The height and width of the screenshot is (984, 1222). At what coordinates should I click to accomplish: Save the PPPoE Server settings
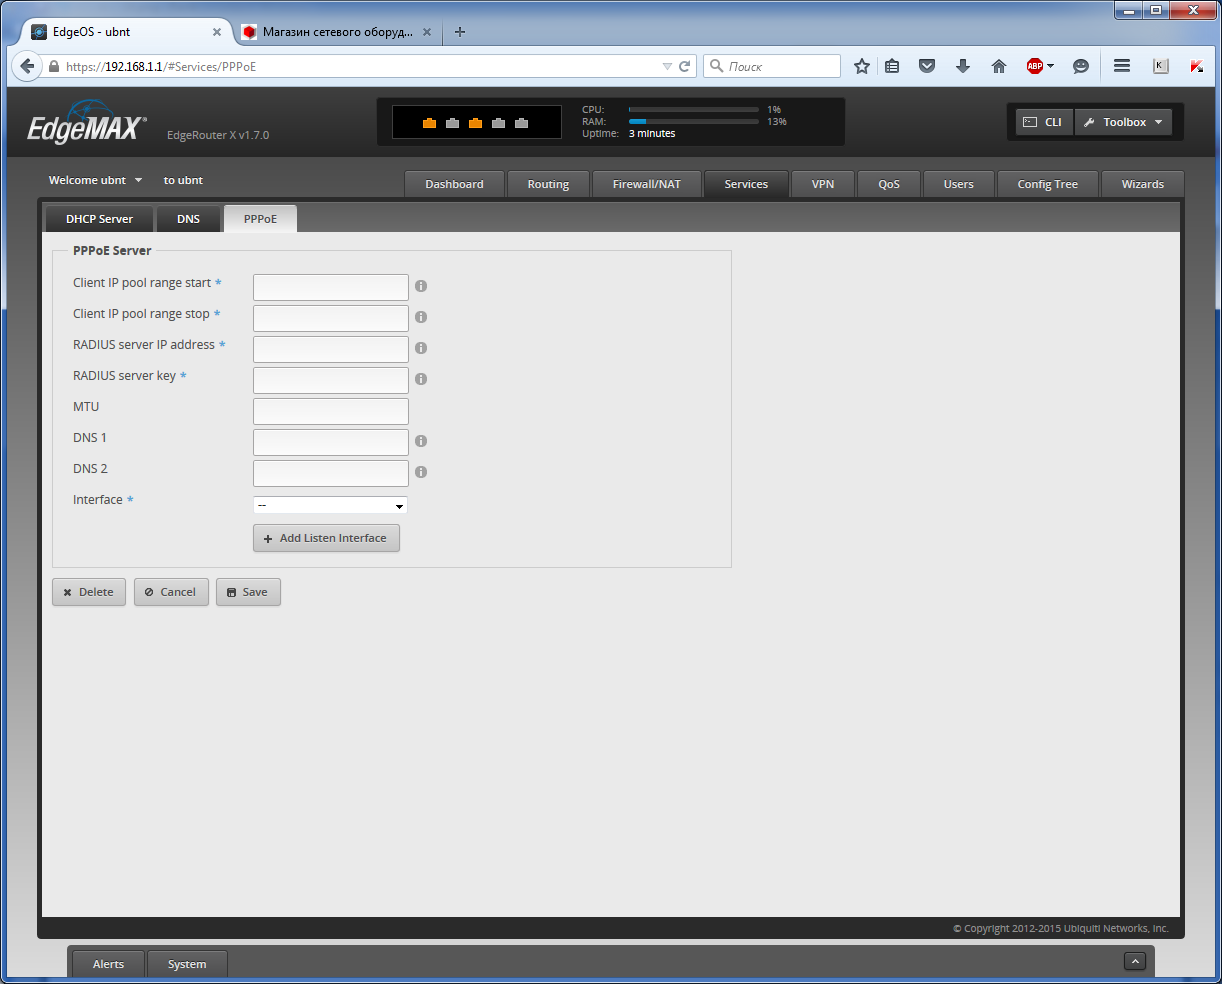(x=248, y=591)
